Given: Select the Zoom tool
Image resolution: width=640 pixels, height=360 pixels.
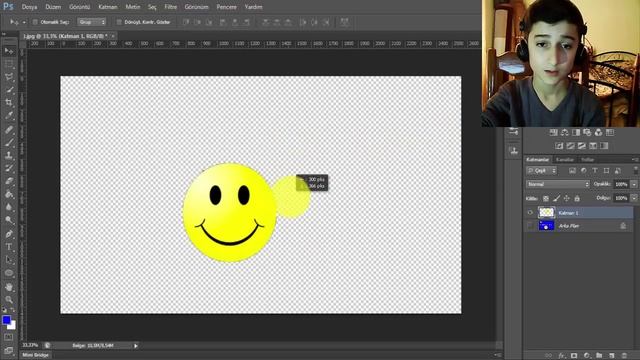Looking at the screenshot, I should tap(9, 300).
